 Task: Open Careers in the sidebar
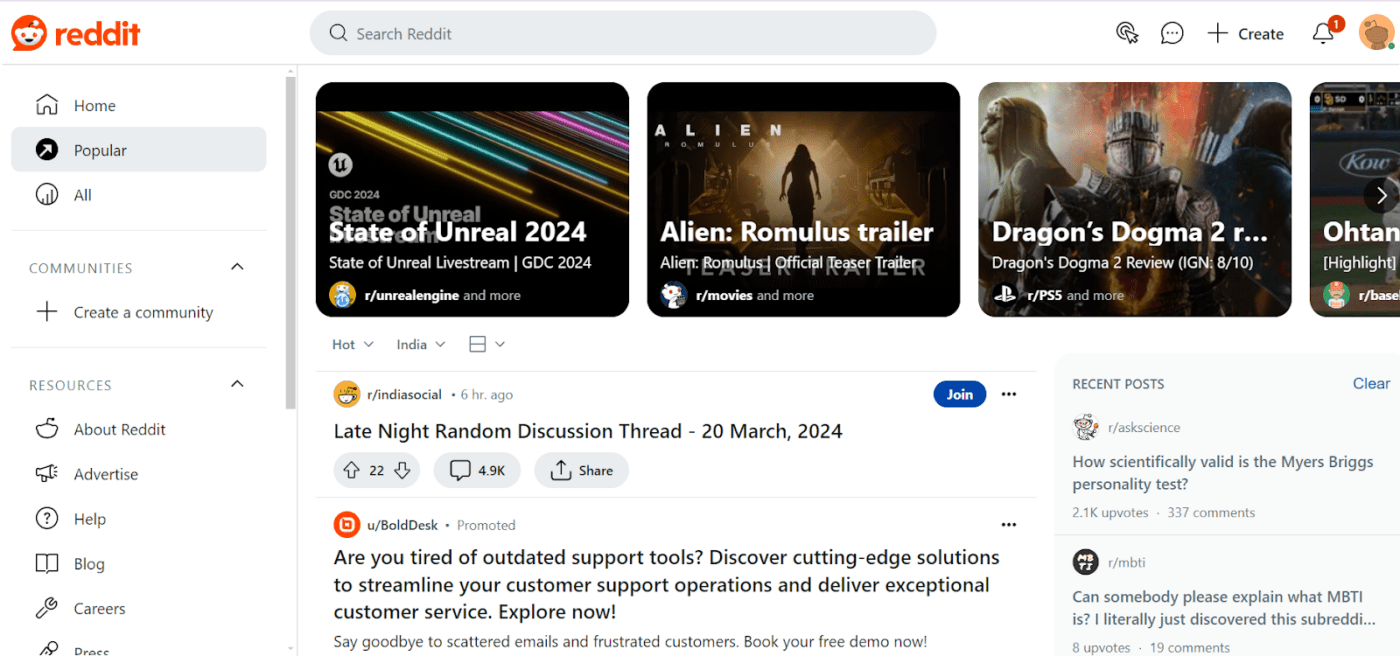138,608
